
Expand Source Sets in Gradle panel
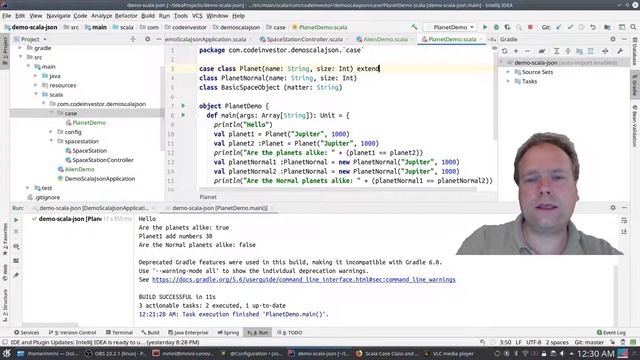[x=509, y=72]
